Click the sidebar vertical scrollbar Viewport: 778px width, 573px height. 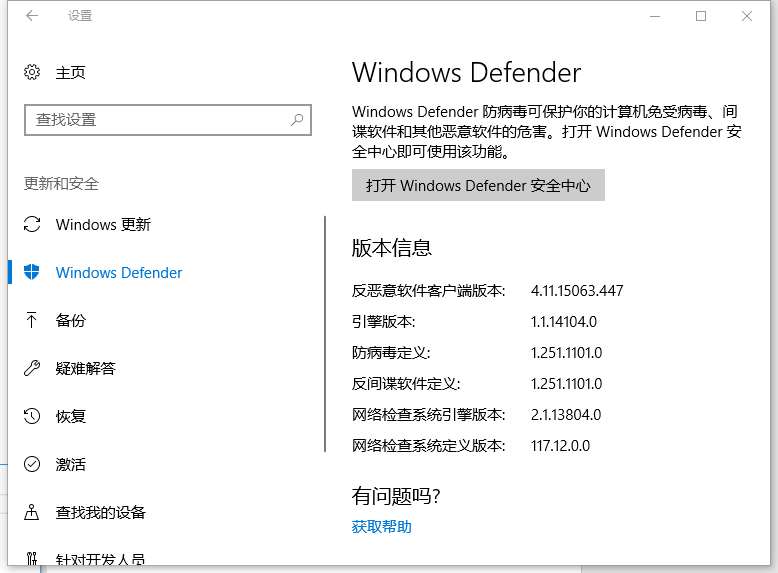(x=325, y=334)
